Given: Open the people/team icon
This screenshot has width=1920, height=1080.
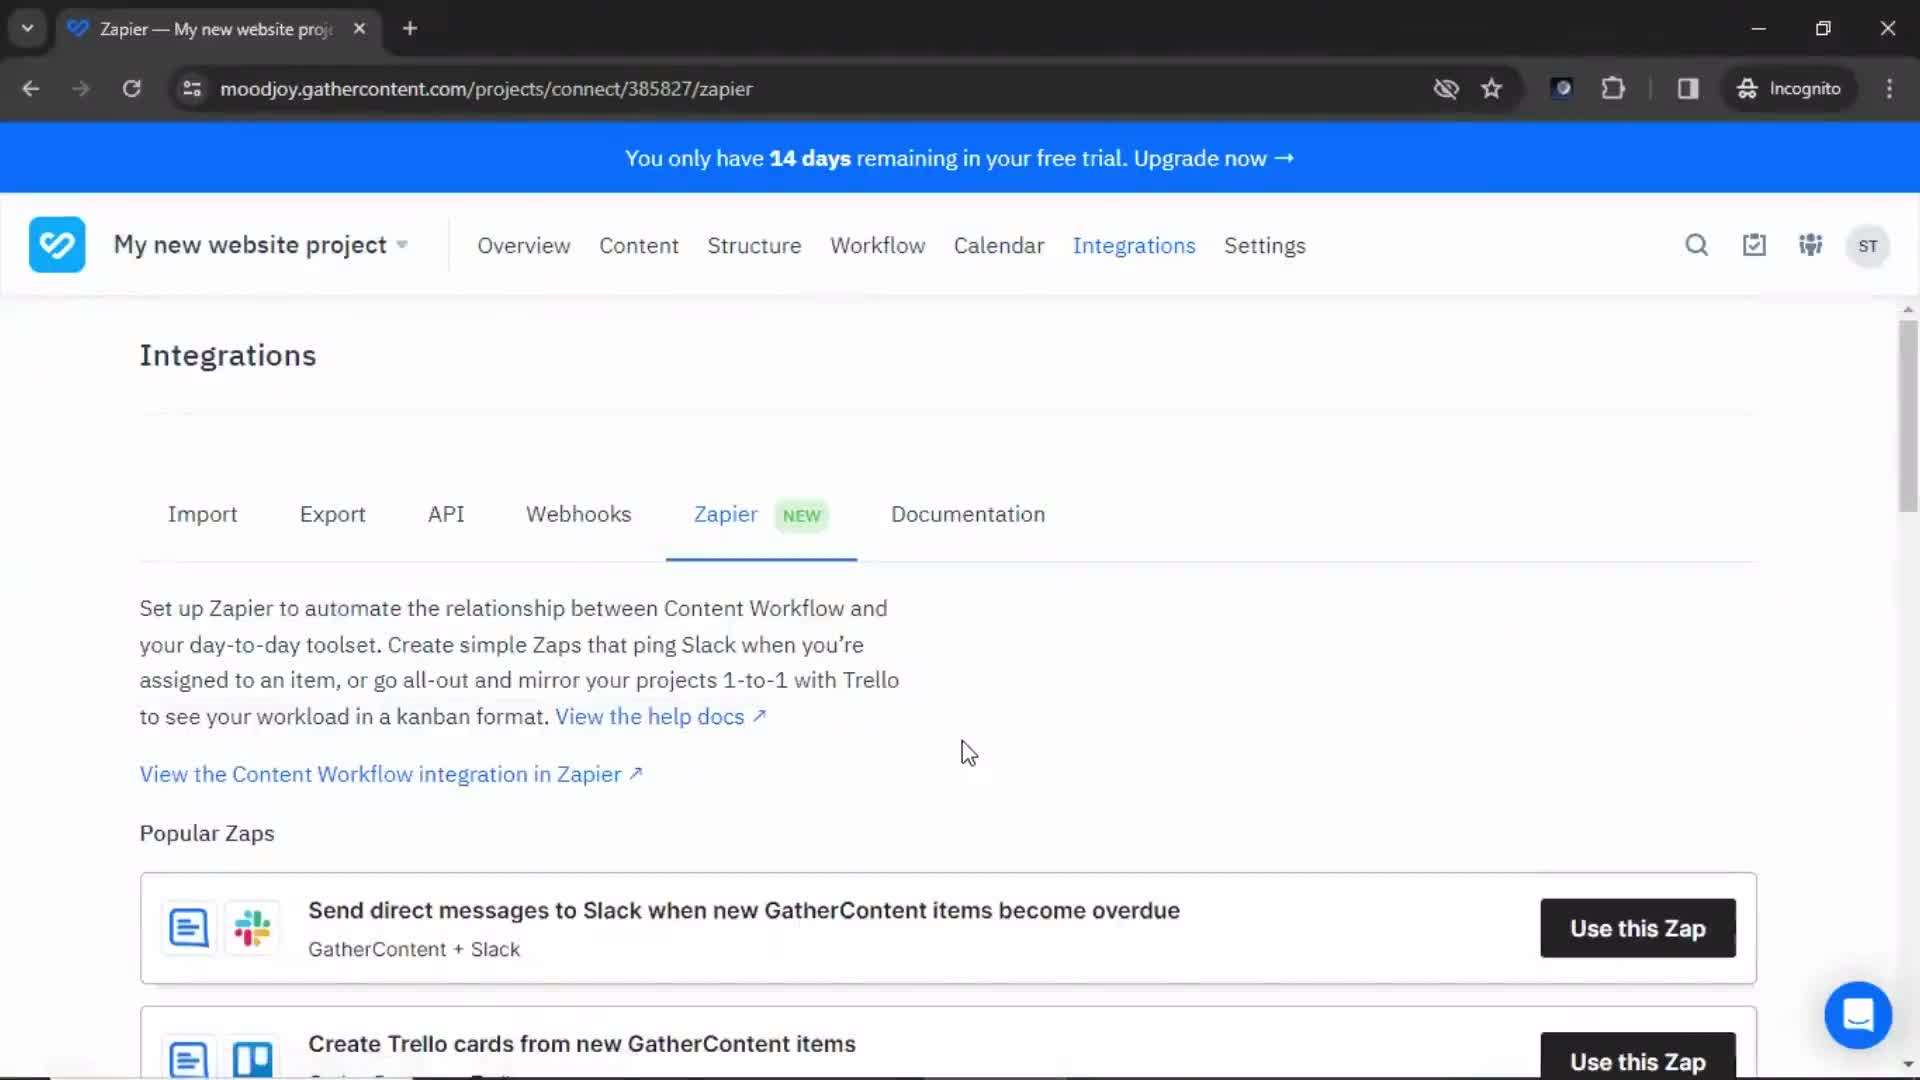Looking at the screenshot, I should 1811,245.
